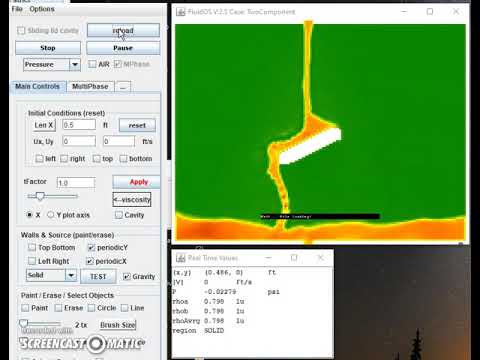This screenshot has height=360, width=480.
Task: Click the pressure P value row
Action: click(x=226, y=292)
